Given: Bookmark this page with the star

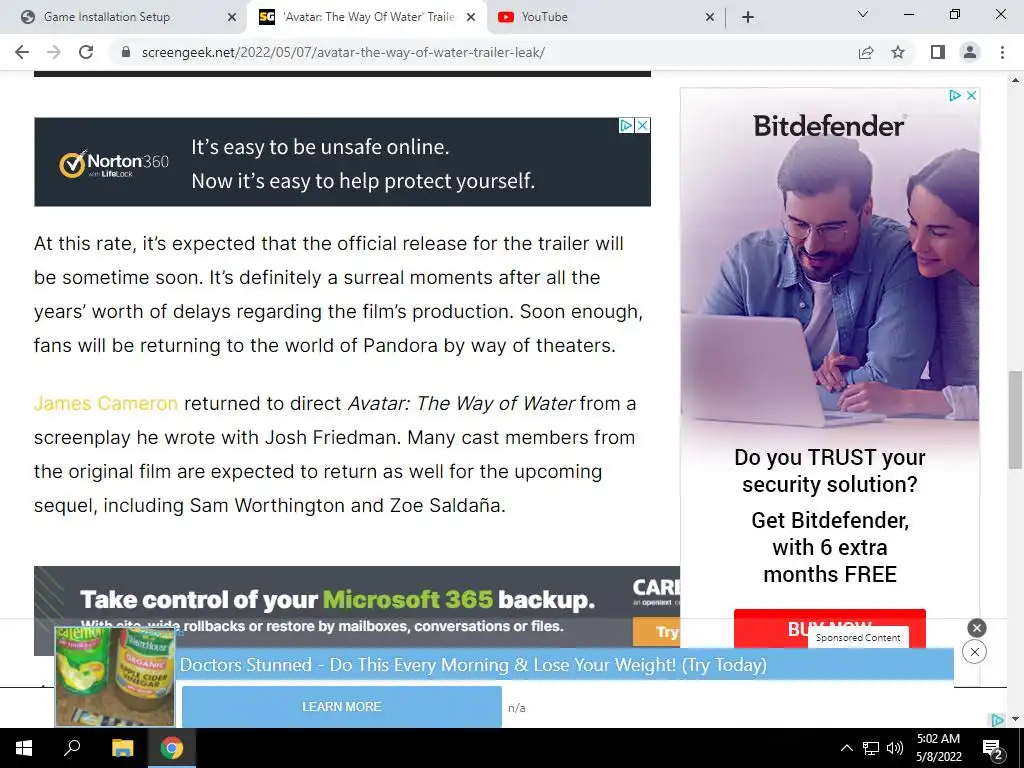Looking at the screenshot, I should tap(898, 52).
